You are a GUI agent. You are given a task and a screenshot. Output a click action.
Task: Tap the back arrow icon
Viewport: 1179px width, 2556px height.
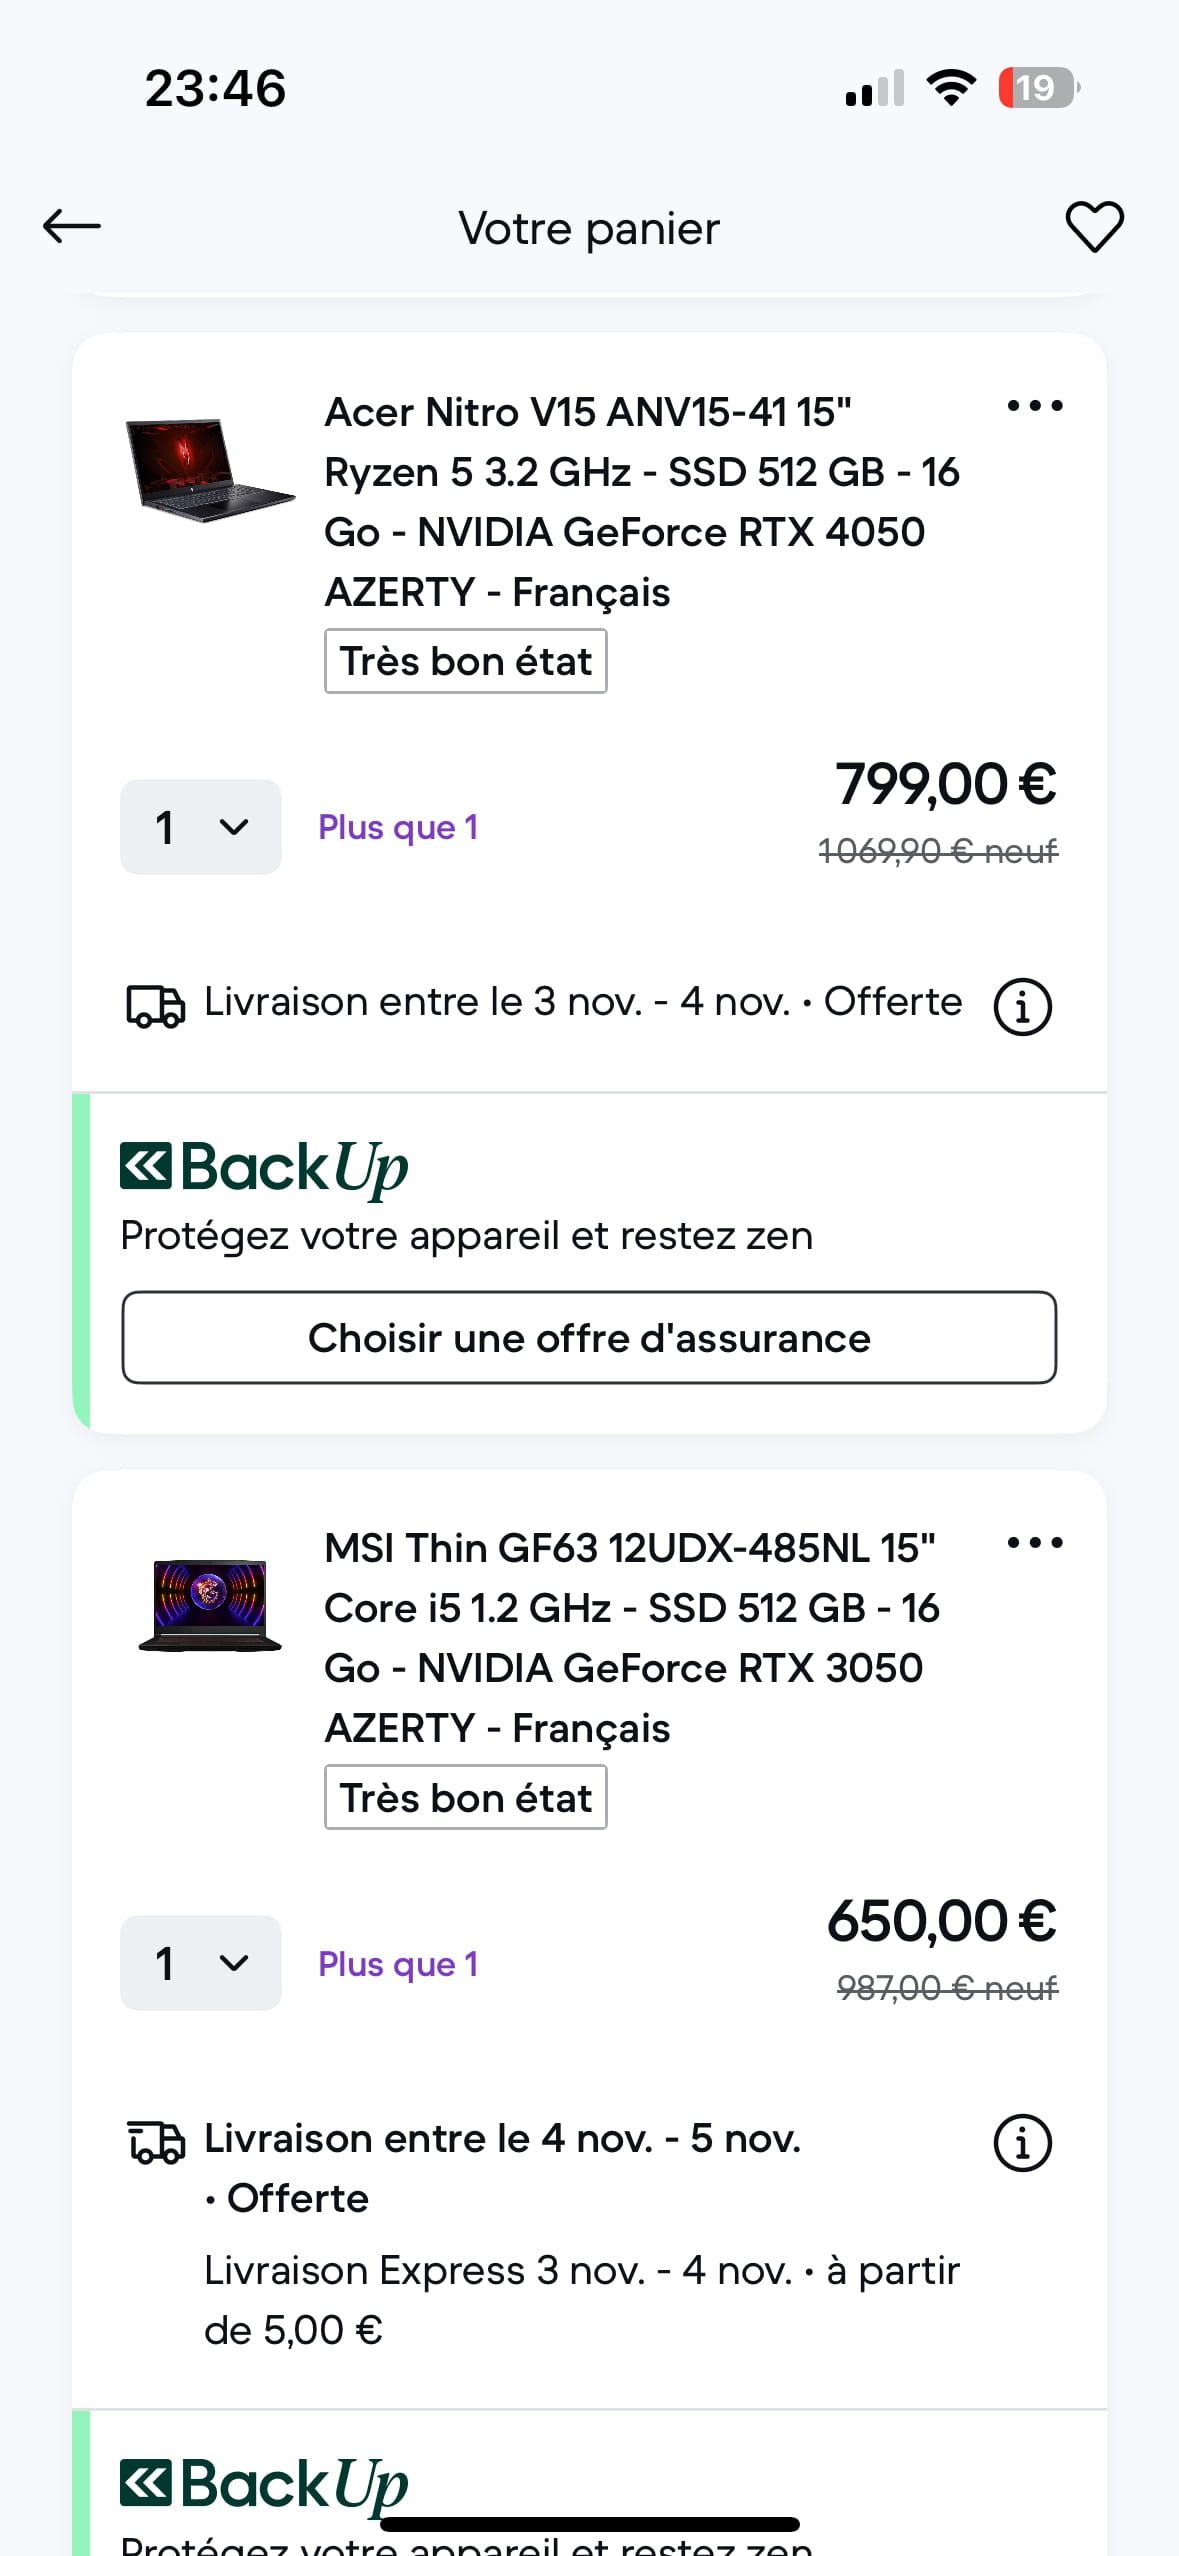(72, 227)
